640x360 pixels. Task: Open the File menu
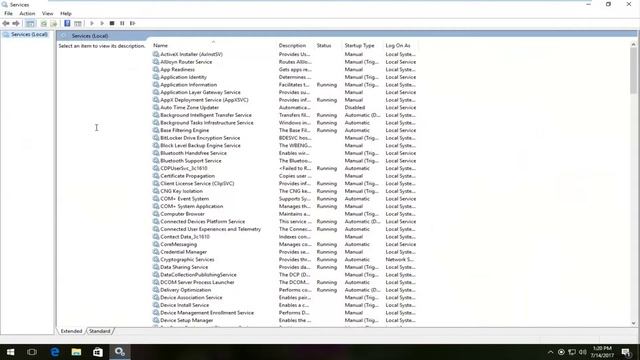pyautogui.click(x=8, y=13)
